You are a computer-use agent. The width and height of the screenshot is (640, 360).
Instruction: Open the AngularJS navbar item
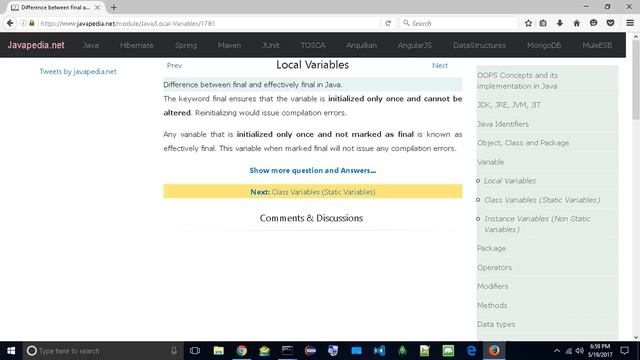pyautogui.click(x=415, y=45)
